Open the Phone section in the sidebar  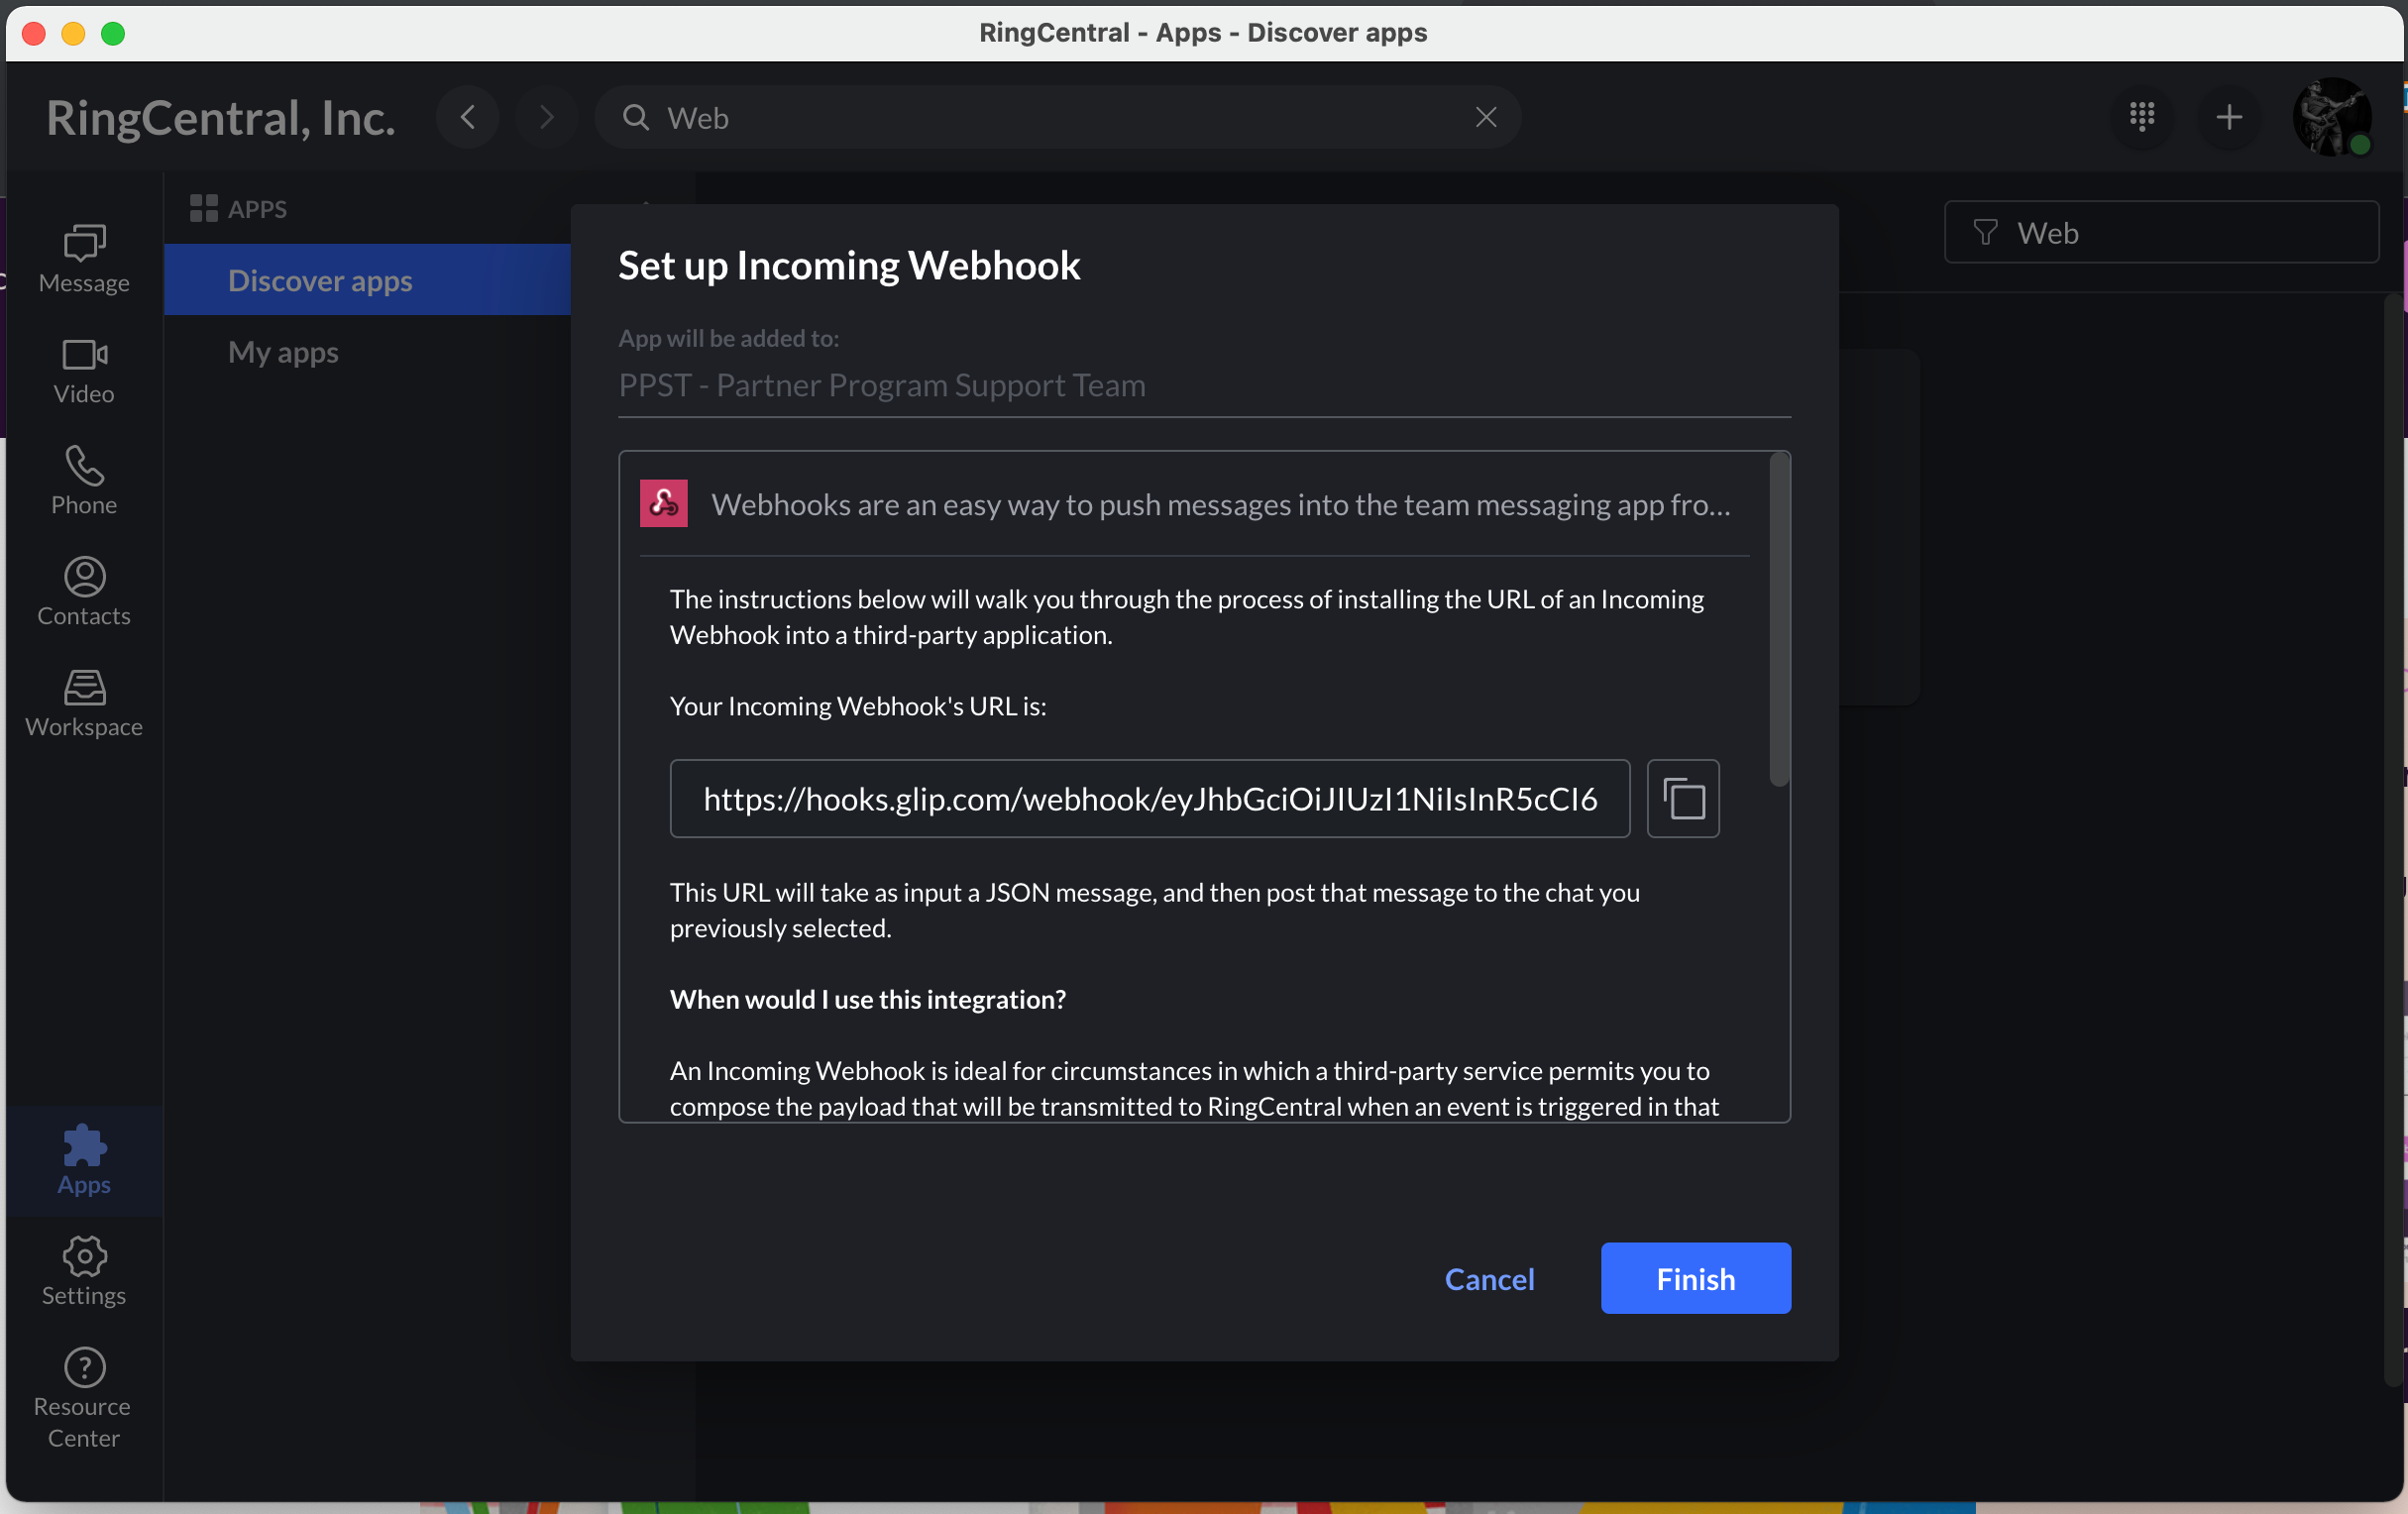[84, 481]
